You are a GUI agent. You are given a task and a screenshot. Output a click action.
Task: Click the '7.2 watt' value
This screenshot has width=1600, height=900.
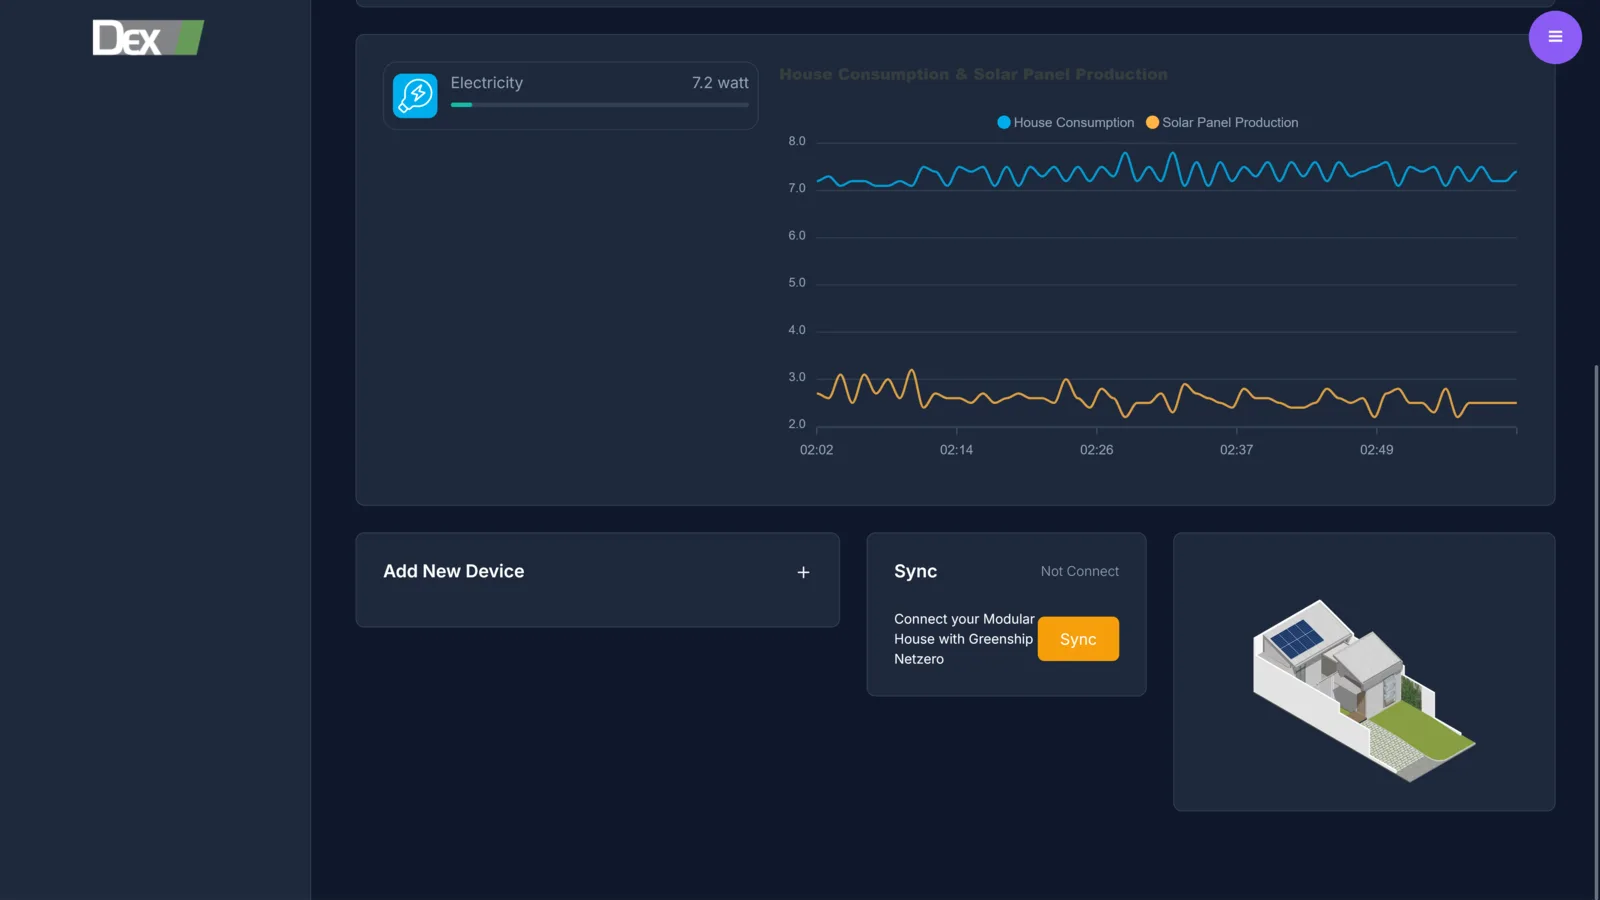point(720,83)
